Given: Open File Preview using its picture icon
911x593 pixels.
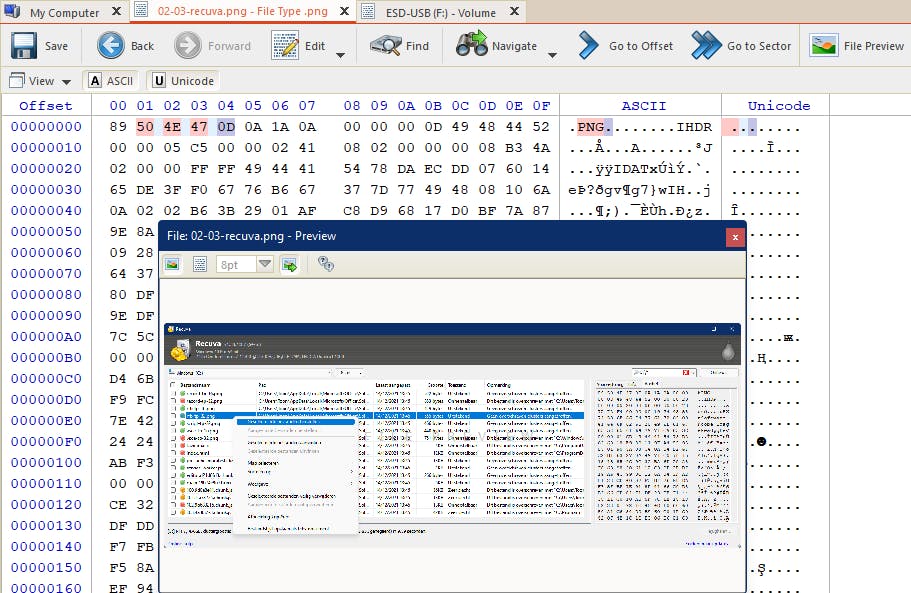Looking at the screenshot, I should click(x=822, y=45).
